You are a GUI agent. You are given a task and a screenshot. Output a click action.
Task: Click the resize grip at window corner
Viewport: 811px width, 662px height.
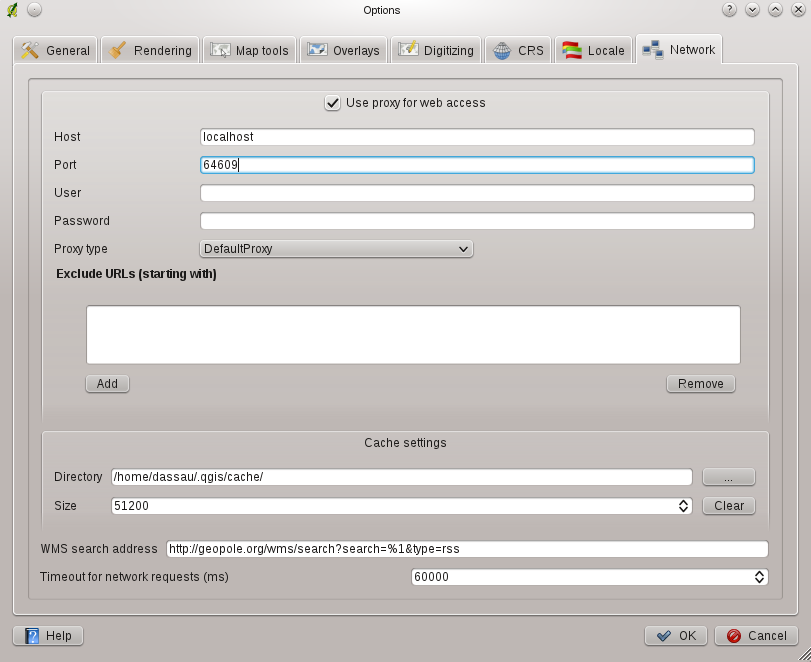(804, 655)
